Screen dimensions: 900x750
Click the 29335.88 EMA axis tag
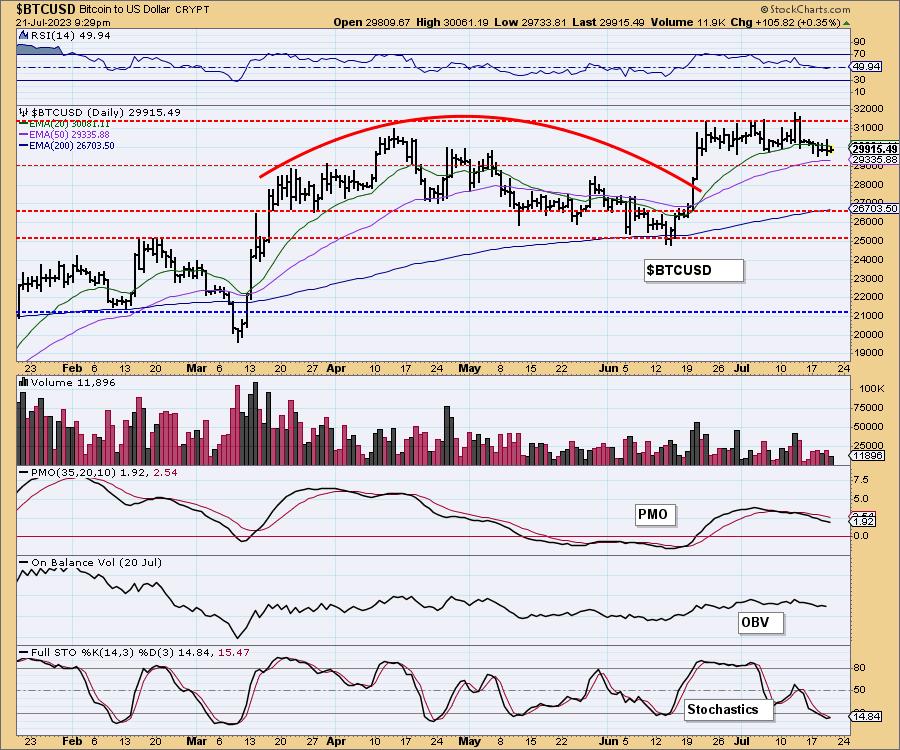[875, 160]
